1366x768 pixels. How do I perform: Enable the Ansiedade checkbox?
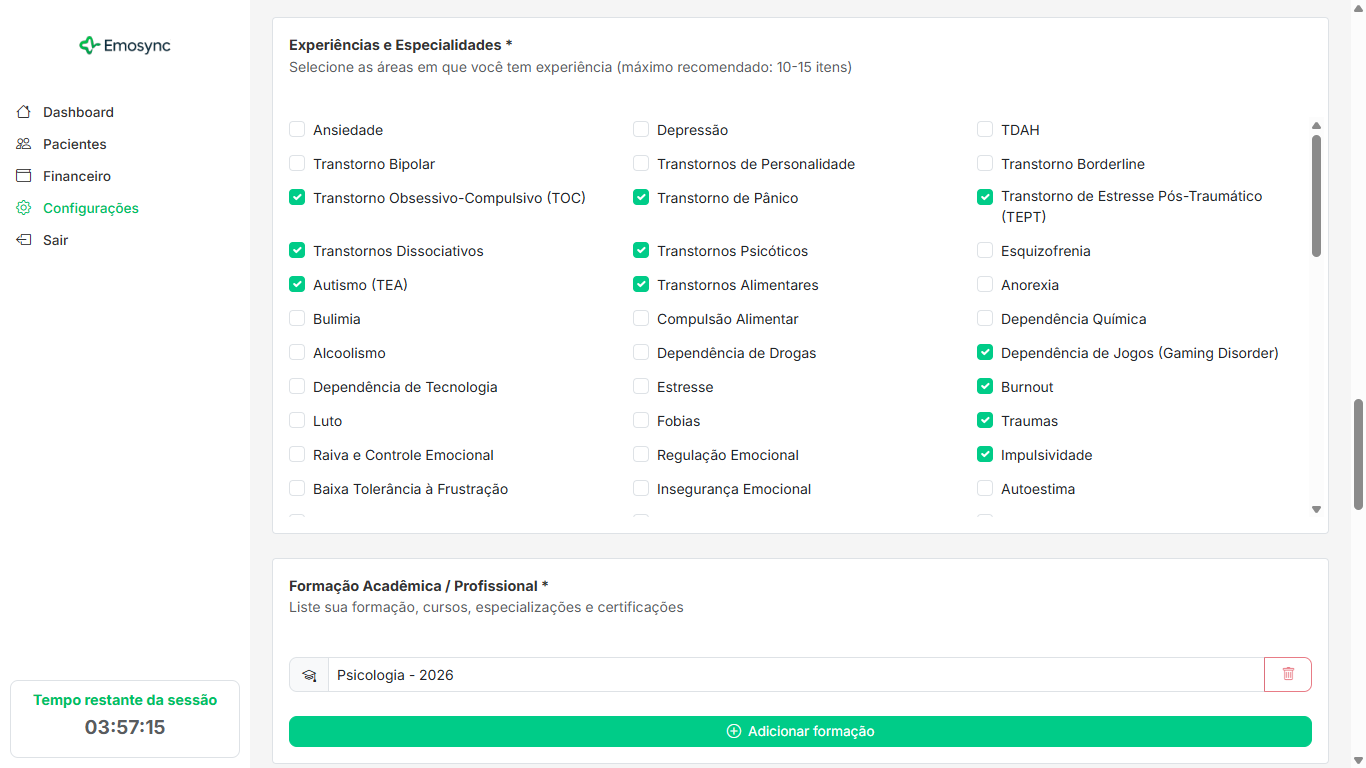point(297,129)
